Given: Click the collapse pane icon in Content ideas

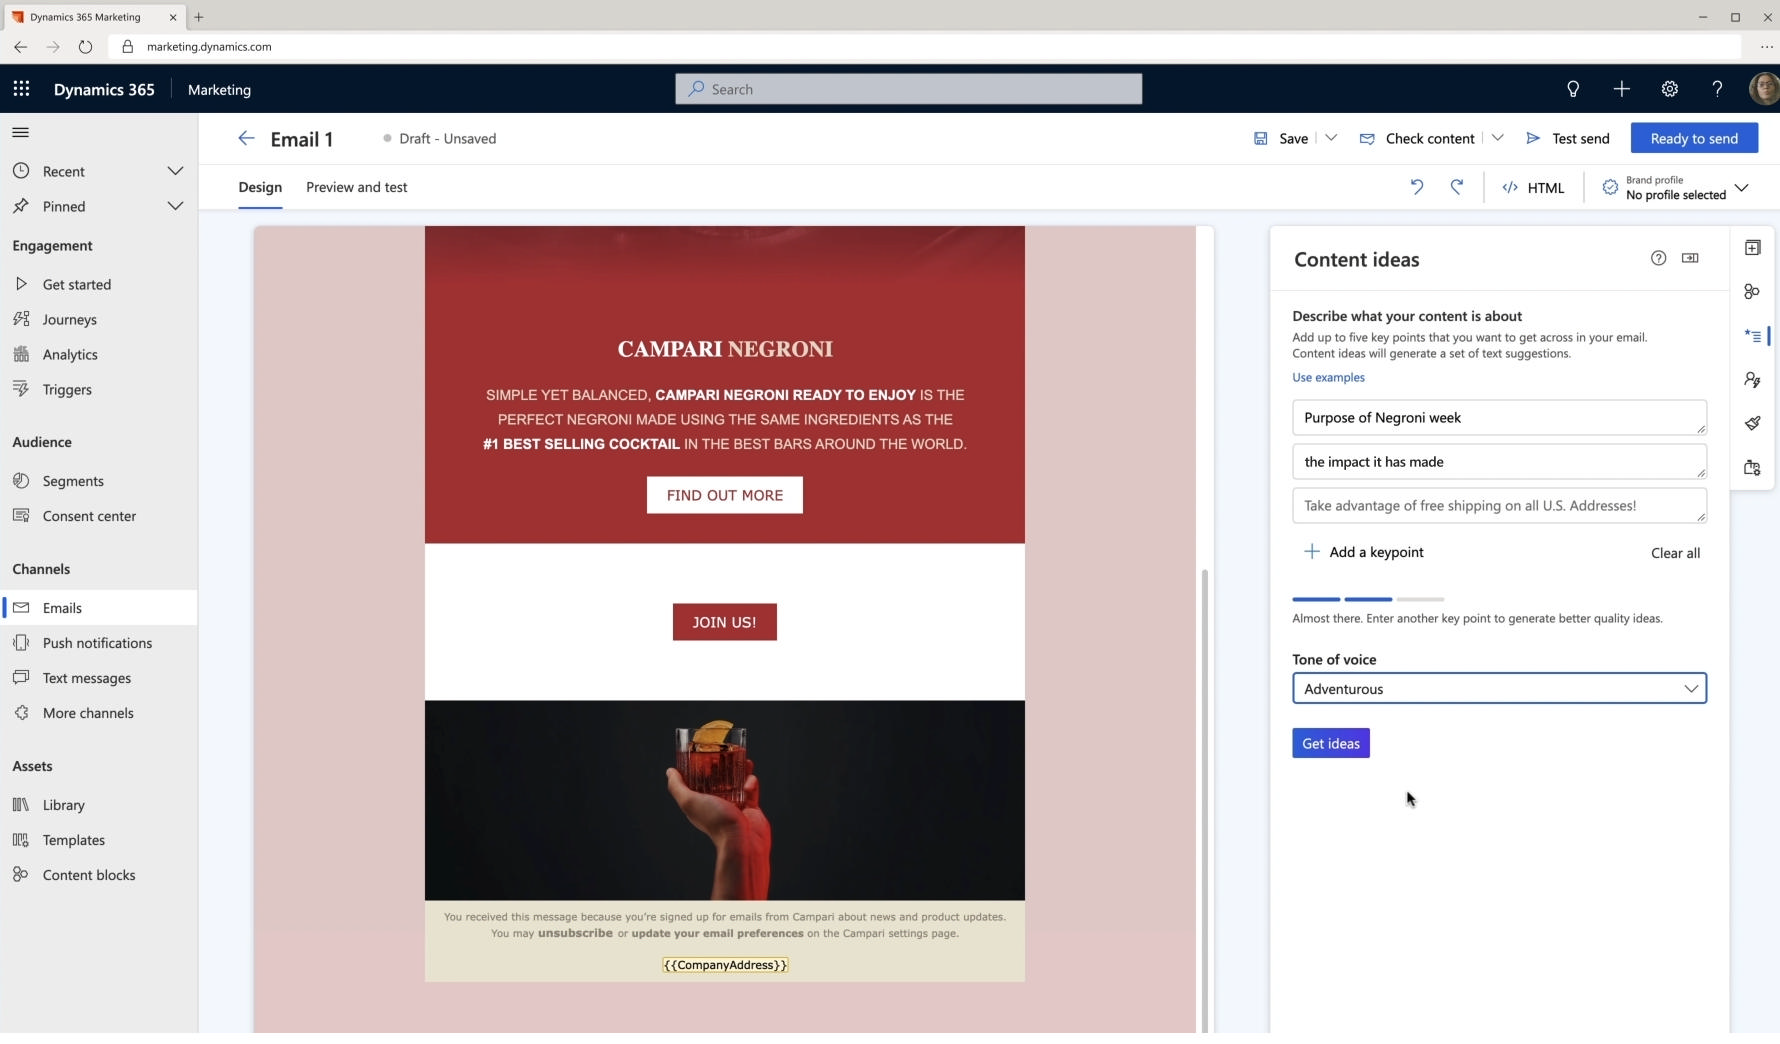Looking at the screenshot, I should 1690,258.
